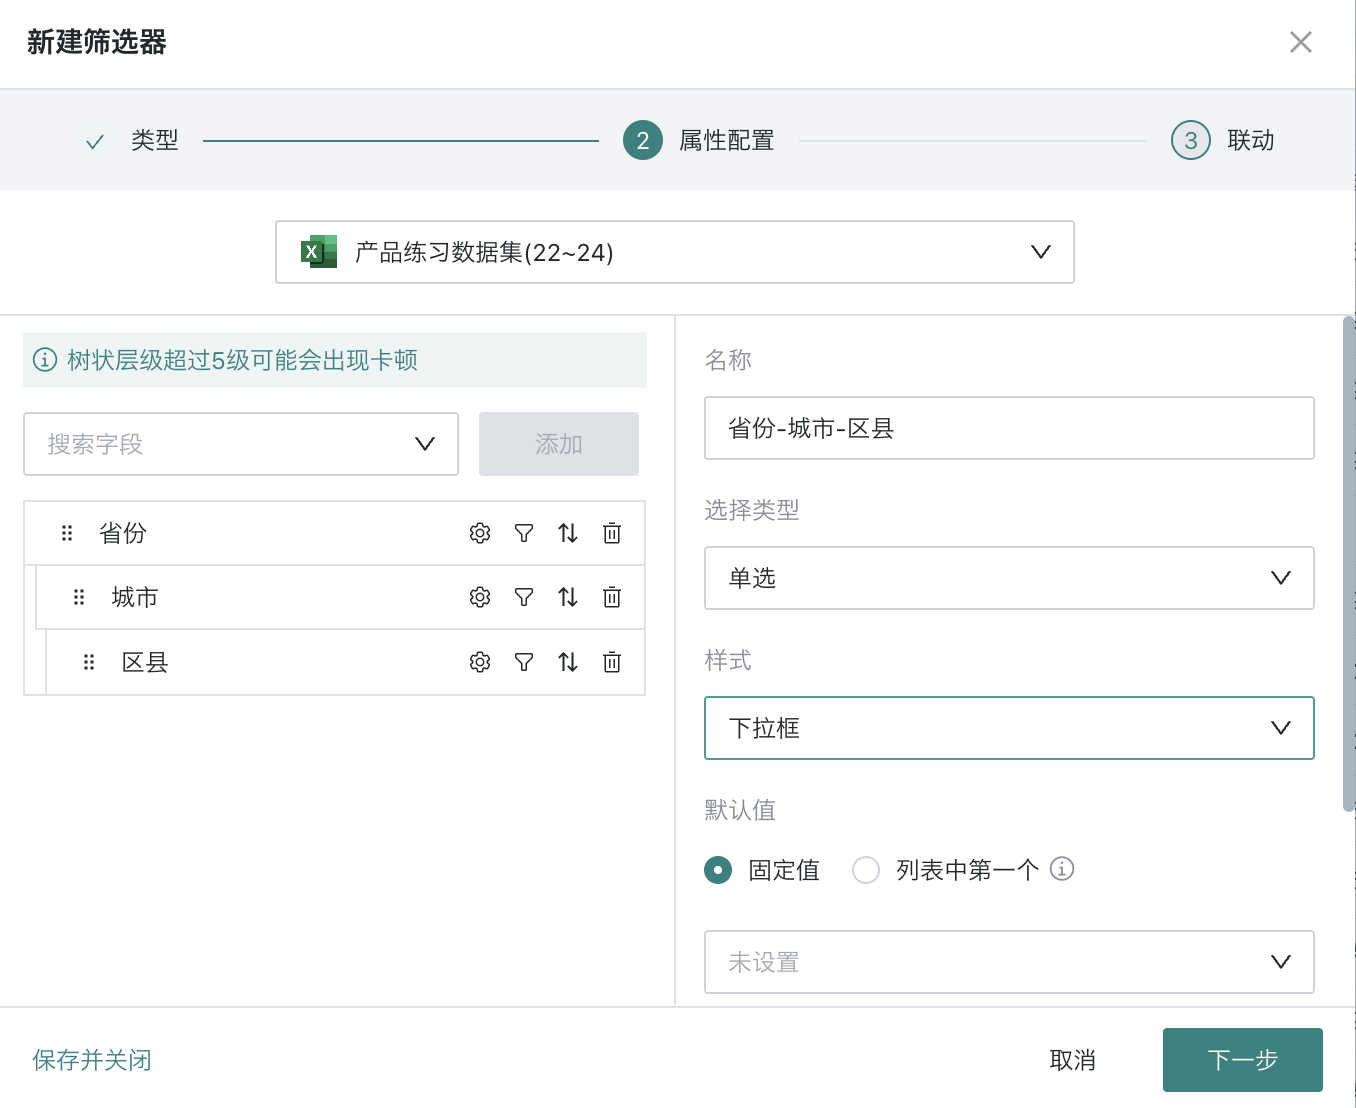Viewport: 1356px width, 1108px height.
Task: Click dialog title 新建筛选器
Action: 97,42
